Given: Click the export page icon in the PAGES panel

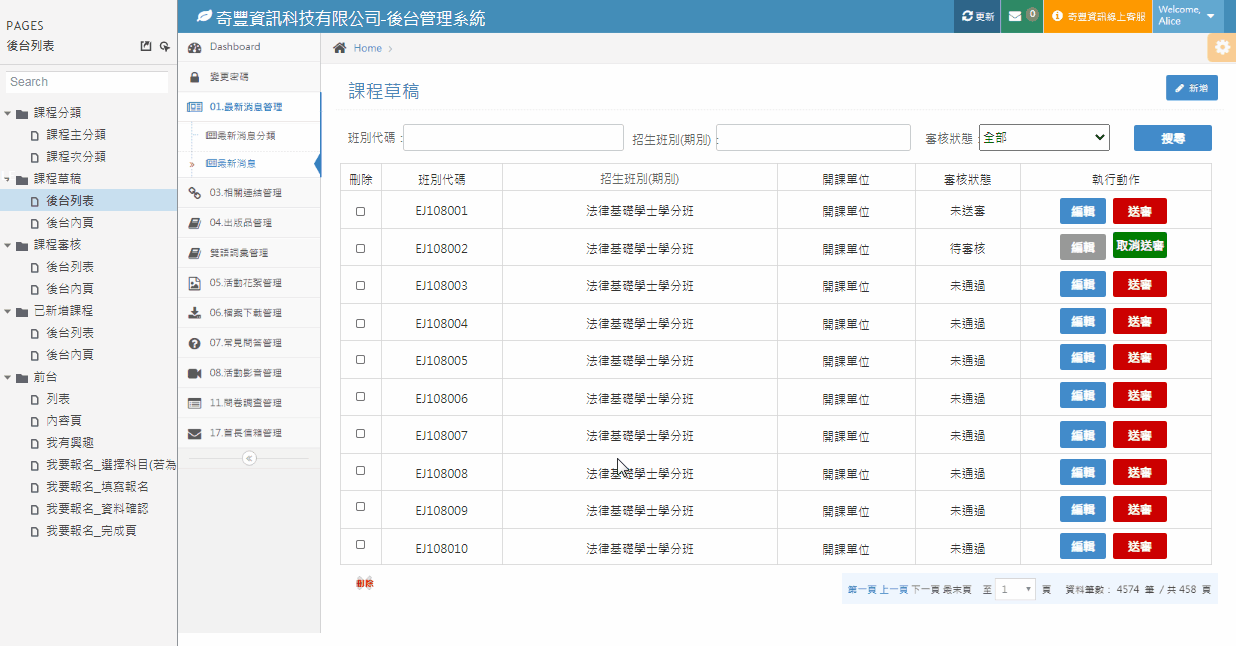Looking at the screenshot, I should [x=146, y=46].
